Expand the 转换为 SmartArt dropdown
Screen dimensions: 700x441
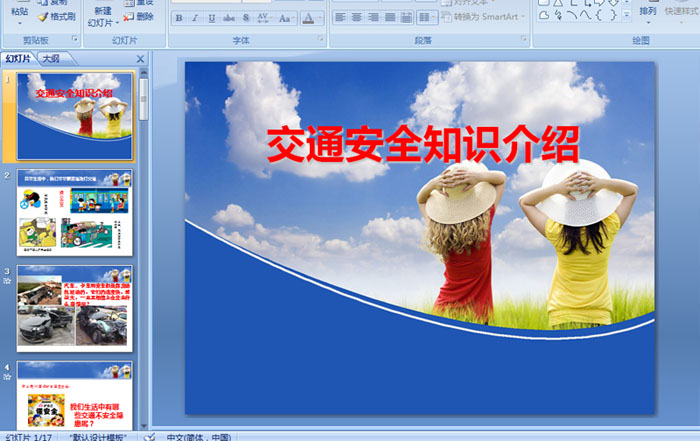[x=522, y=17]
